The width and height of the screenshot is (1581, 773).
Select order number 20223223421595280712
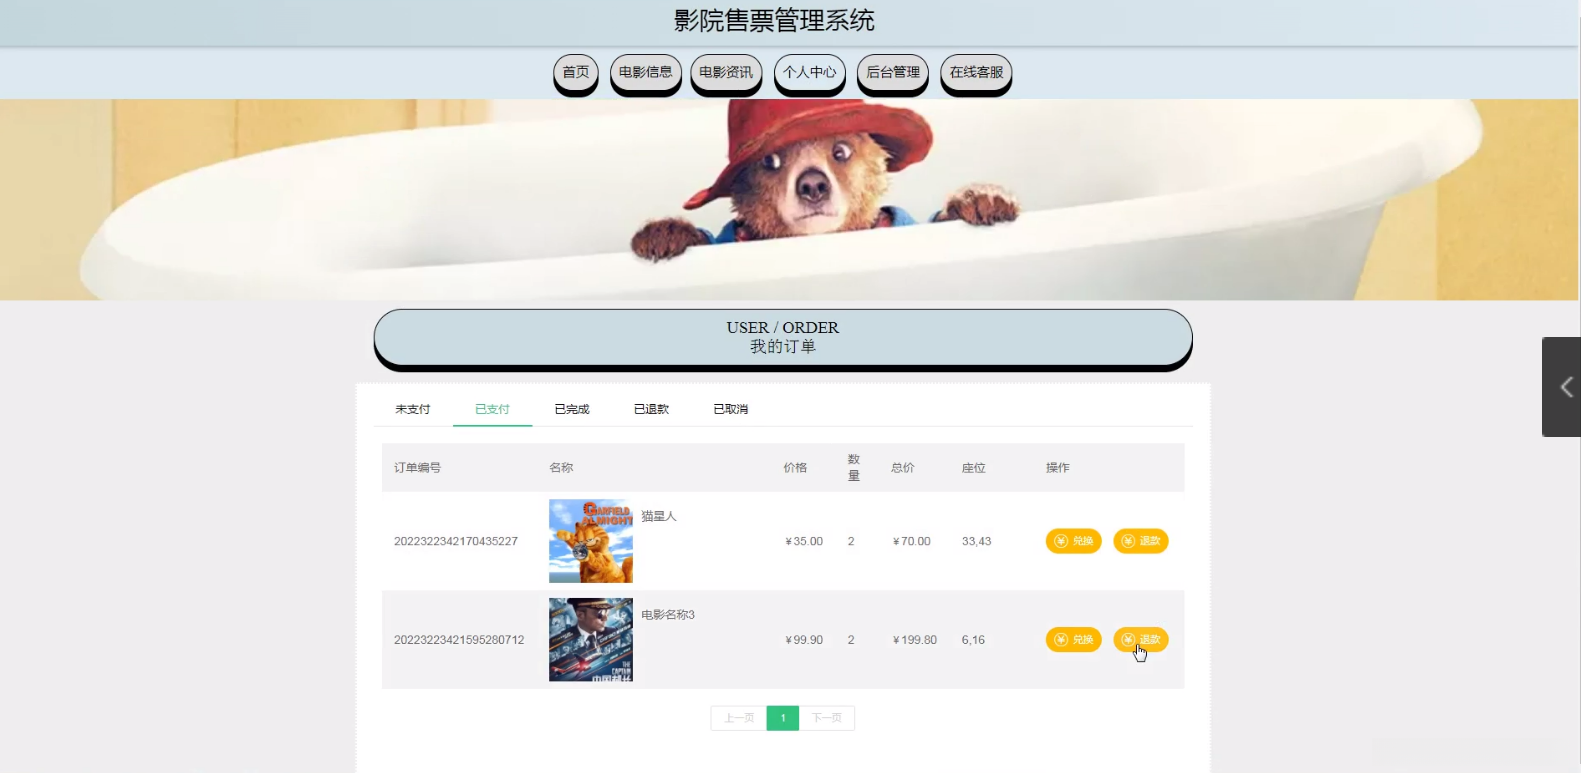459,640
